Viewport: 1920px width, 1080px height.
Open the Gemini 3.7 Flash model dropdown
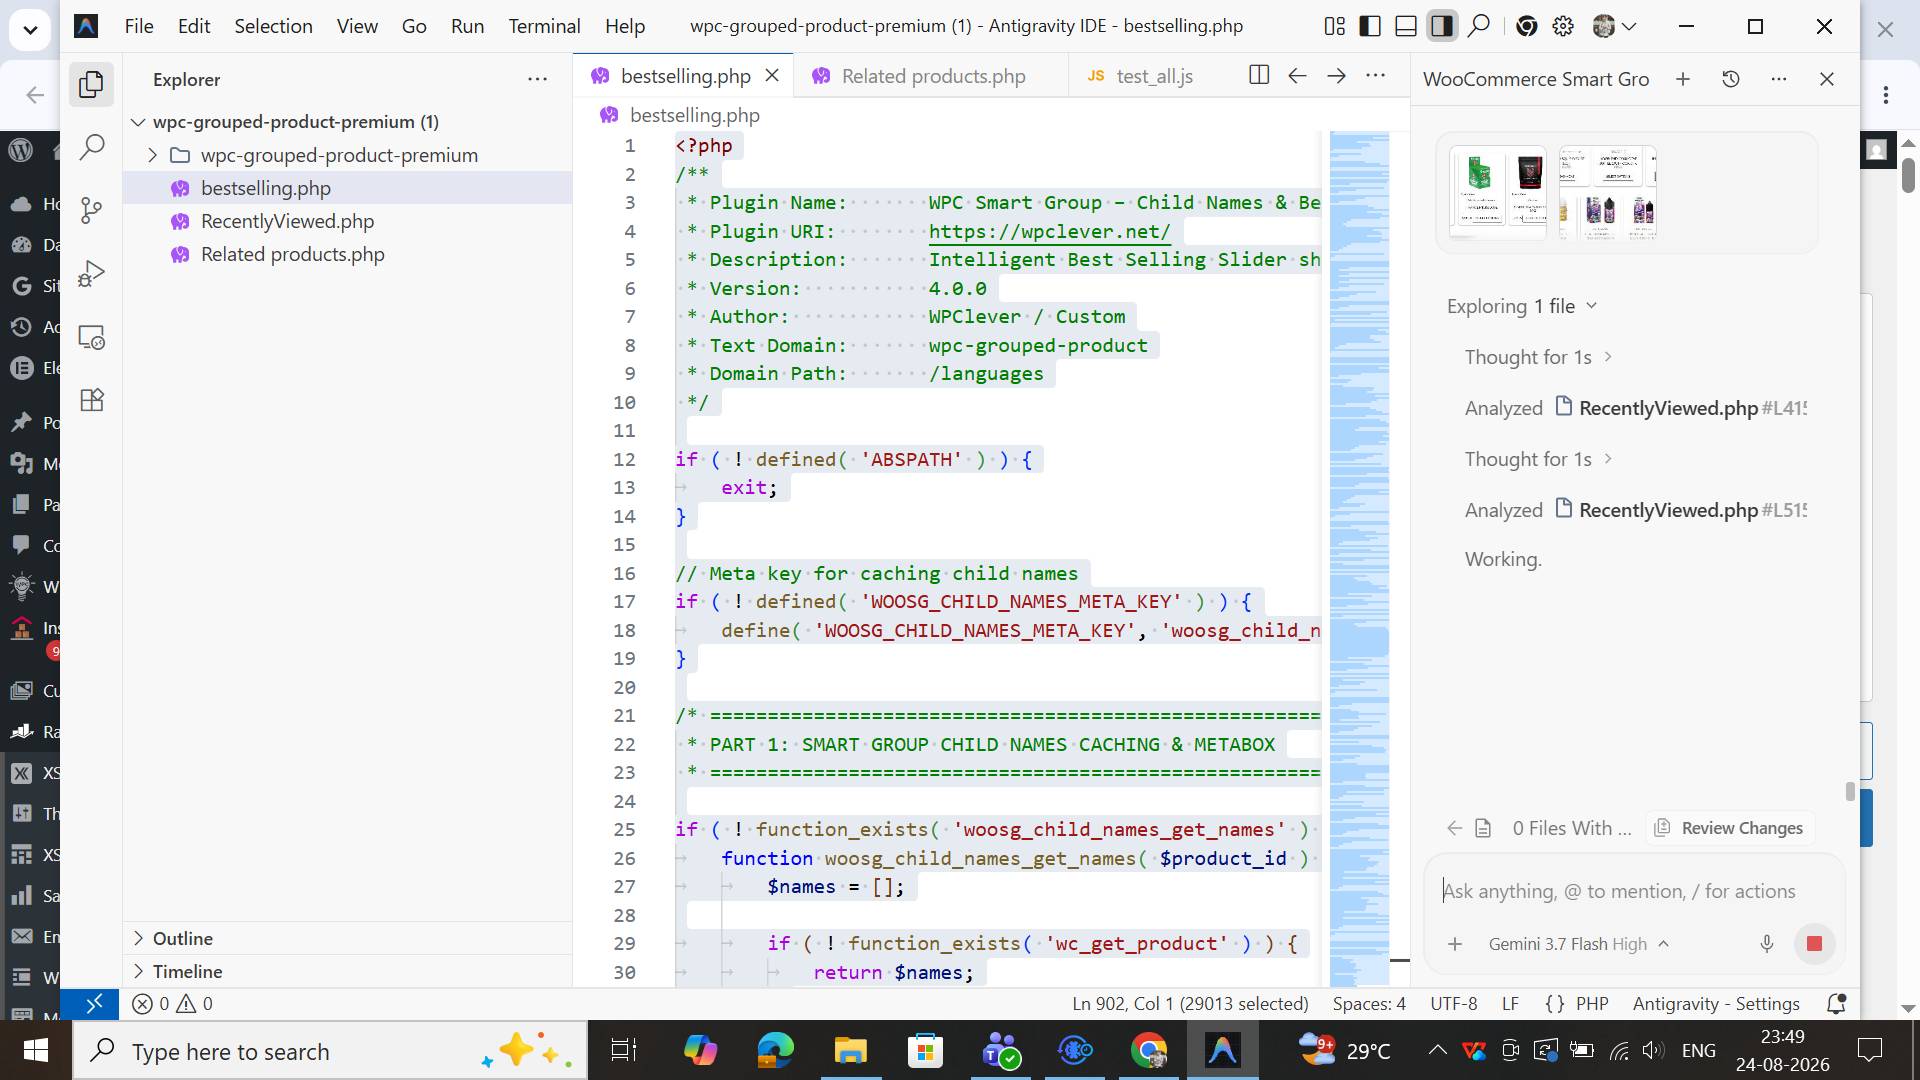(x=1579, y=944)
